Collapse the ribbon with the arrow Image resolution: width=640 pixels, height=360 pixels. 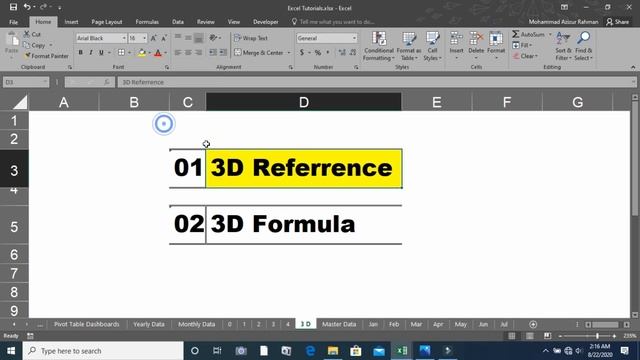(x=633, y=67)
